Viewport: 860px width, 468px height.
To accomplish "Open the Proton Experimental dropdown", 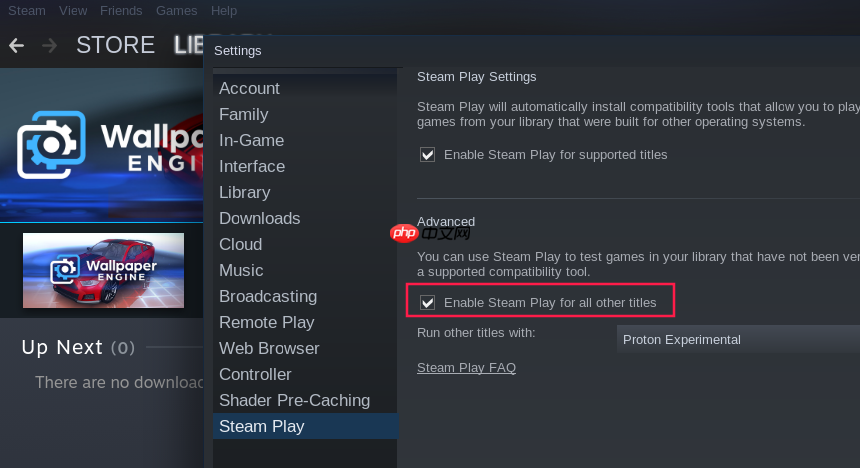I will (x=738, y=339).
